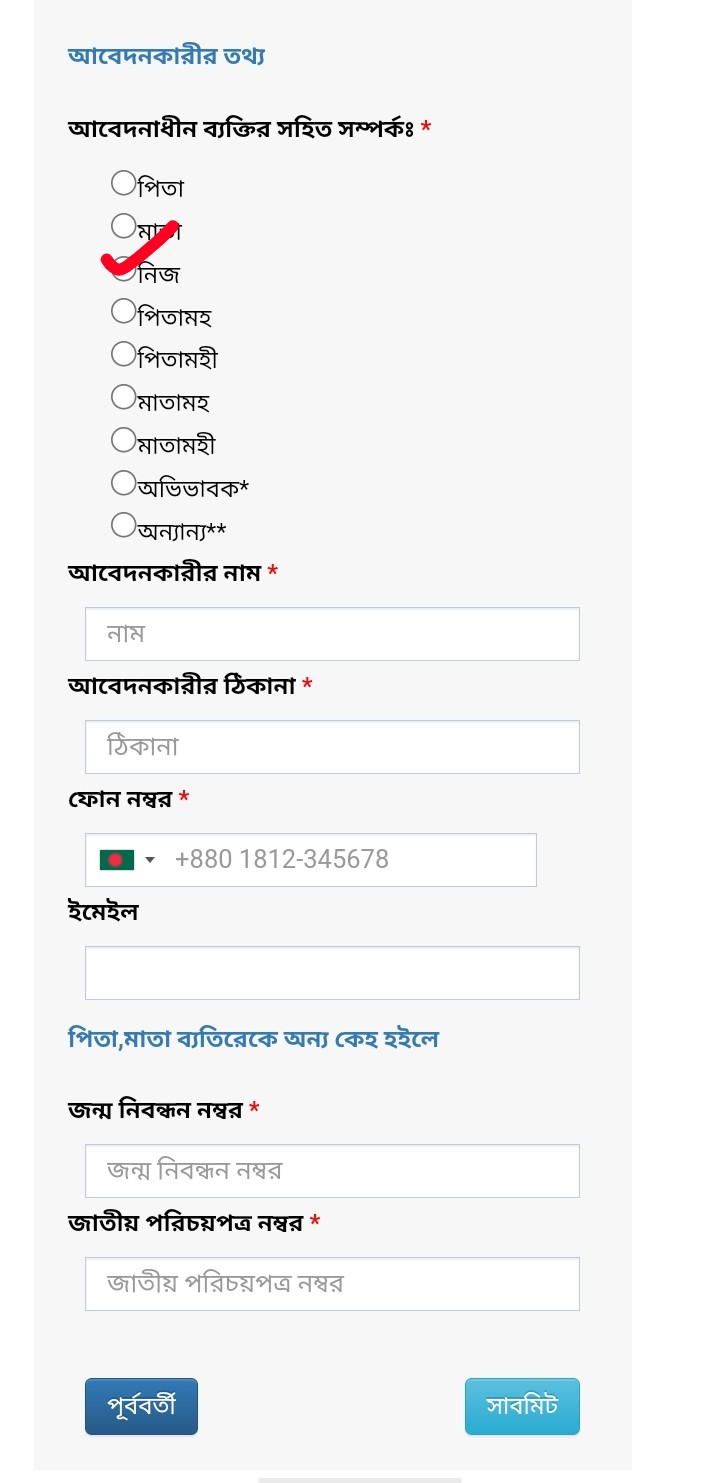Click the ইমেইল email input box
The width and height of the screenshot is (720, 1483).
click(332, 973)
